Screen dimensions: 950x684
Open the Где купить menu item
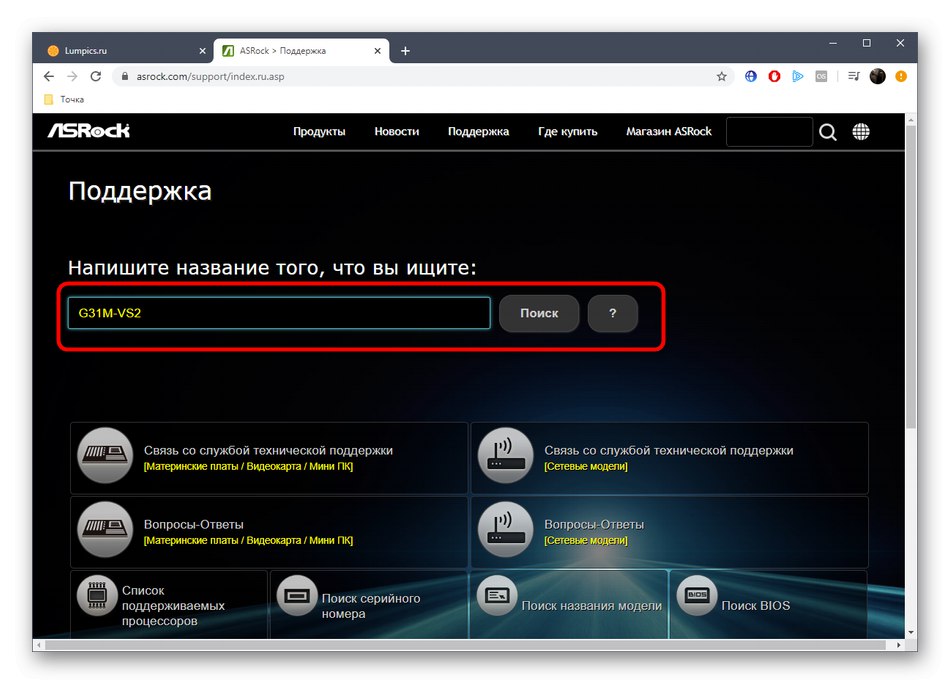pyautogui.click(x=568, y=131)
